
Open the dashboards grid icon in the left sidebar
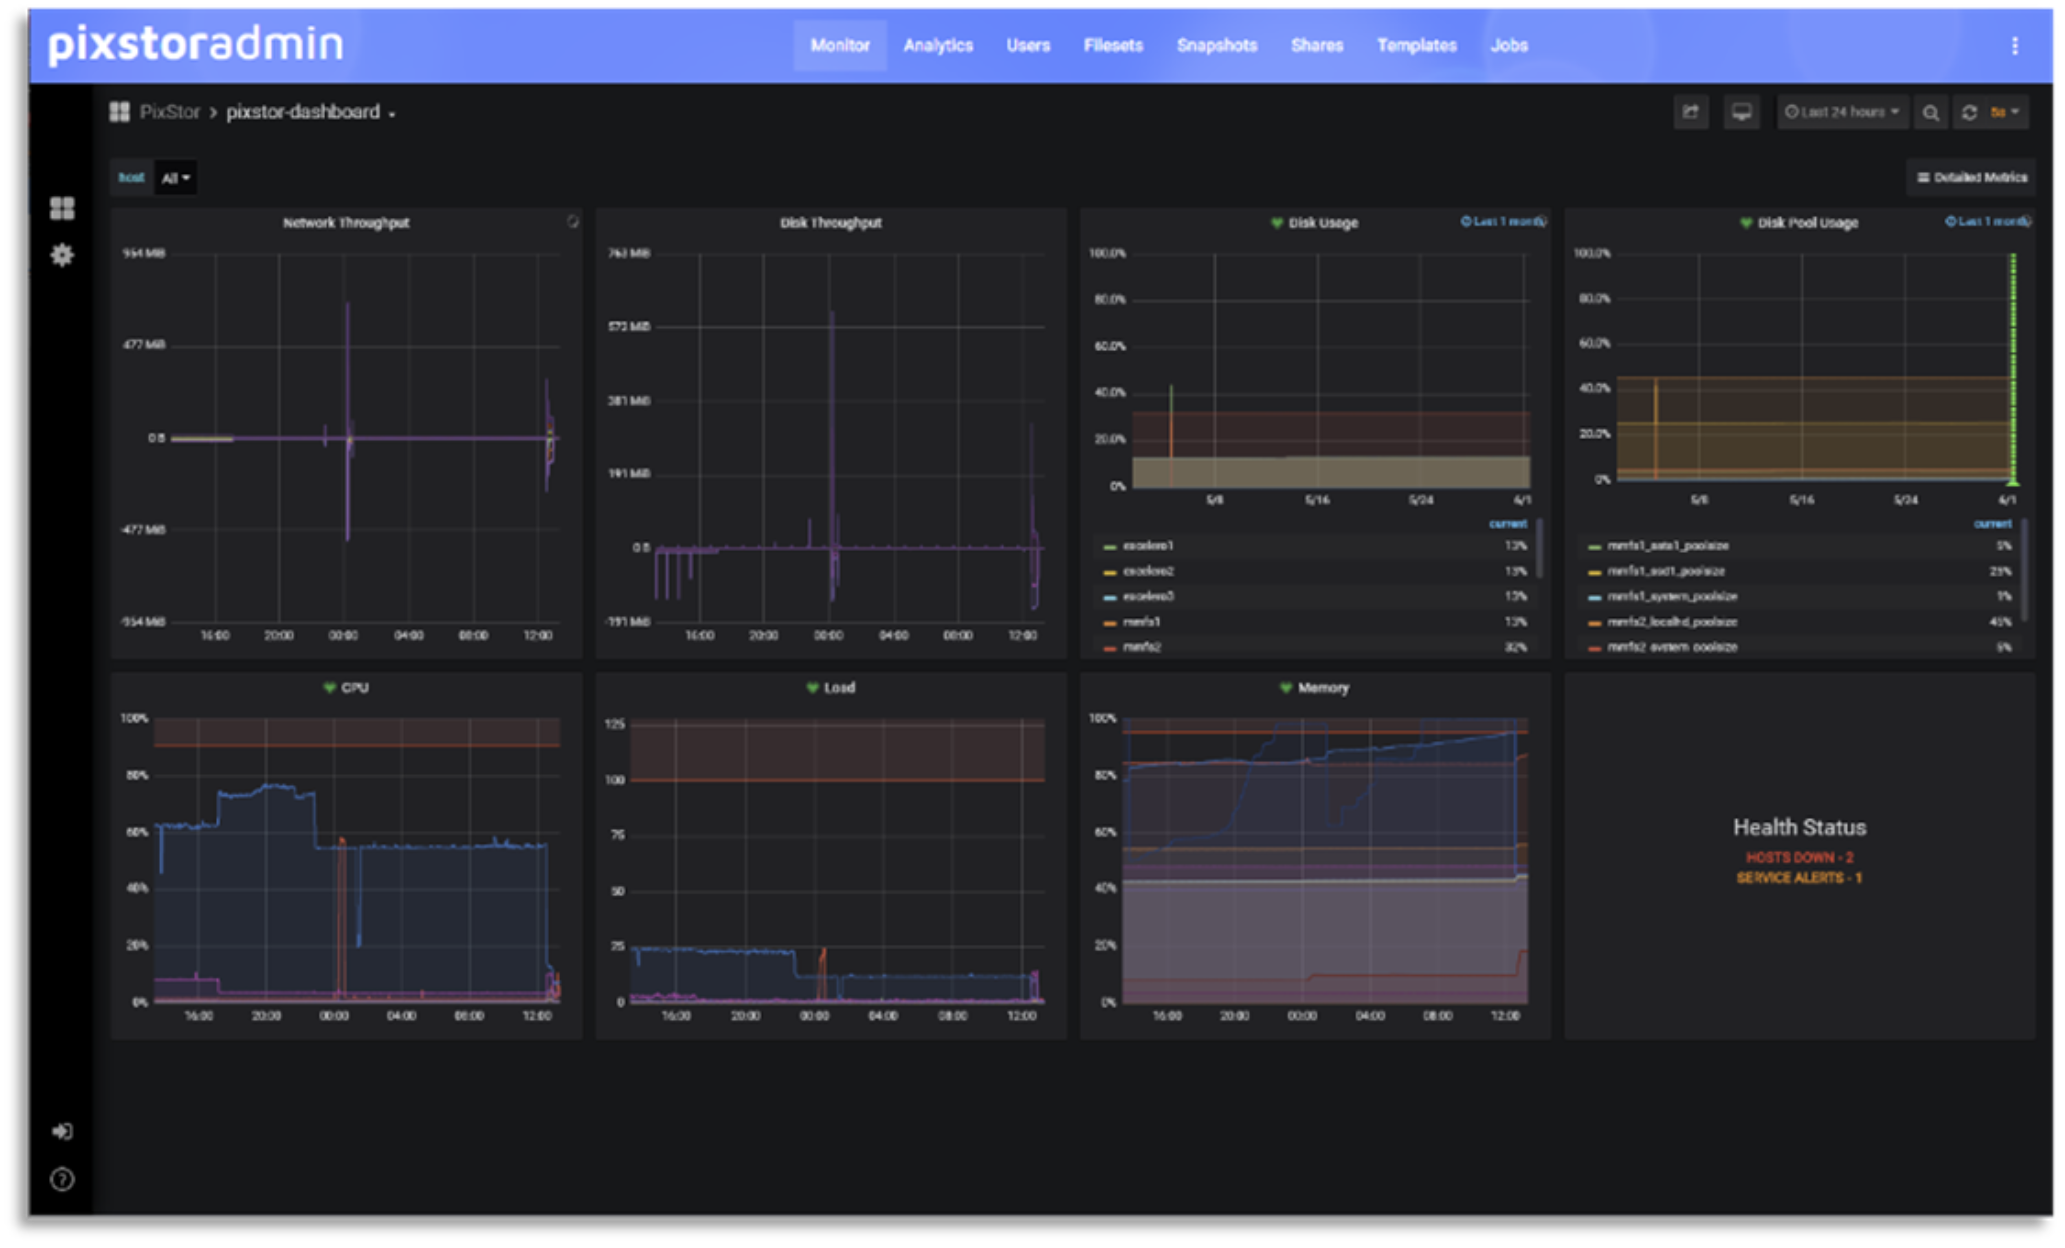click(x=62, y=208)
